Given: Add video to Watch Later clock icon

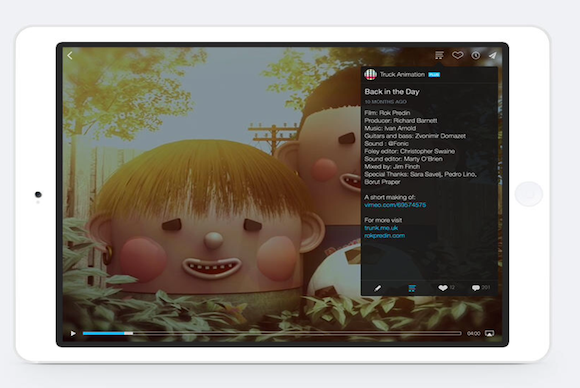Looking at the screenshot, I should 476,55.
